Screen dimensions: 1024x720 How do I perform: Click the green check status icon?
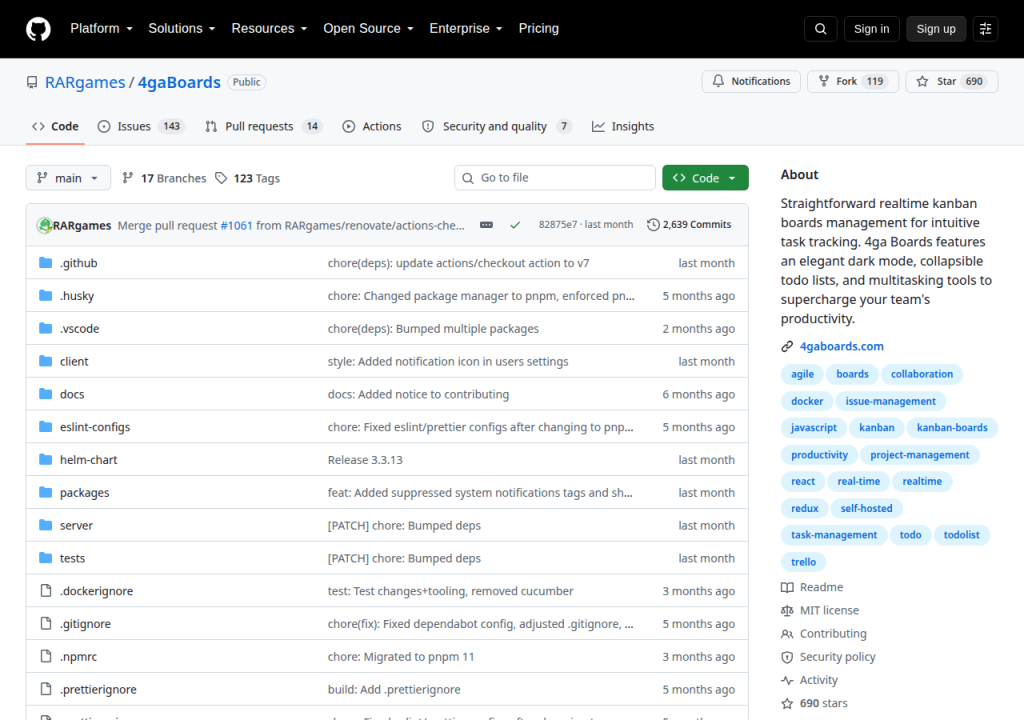[x=515, y=225]
